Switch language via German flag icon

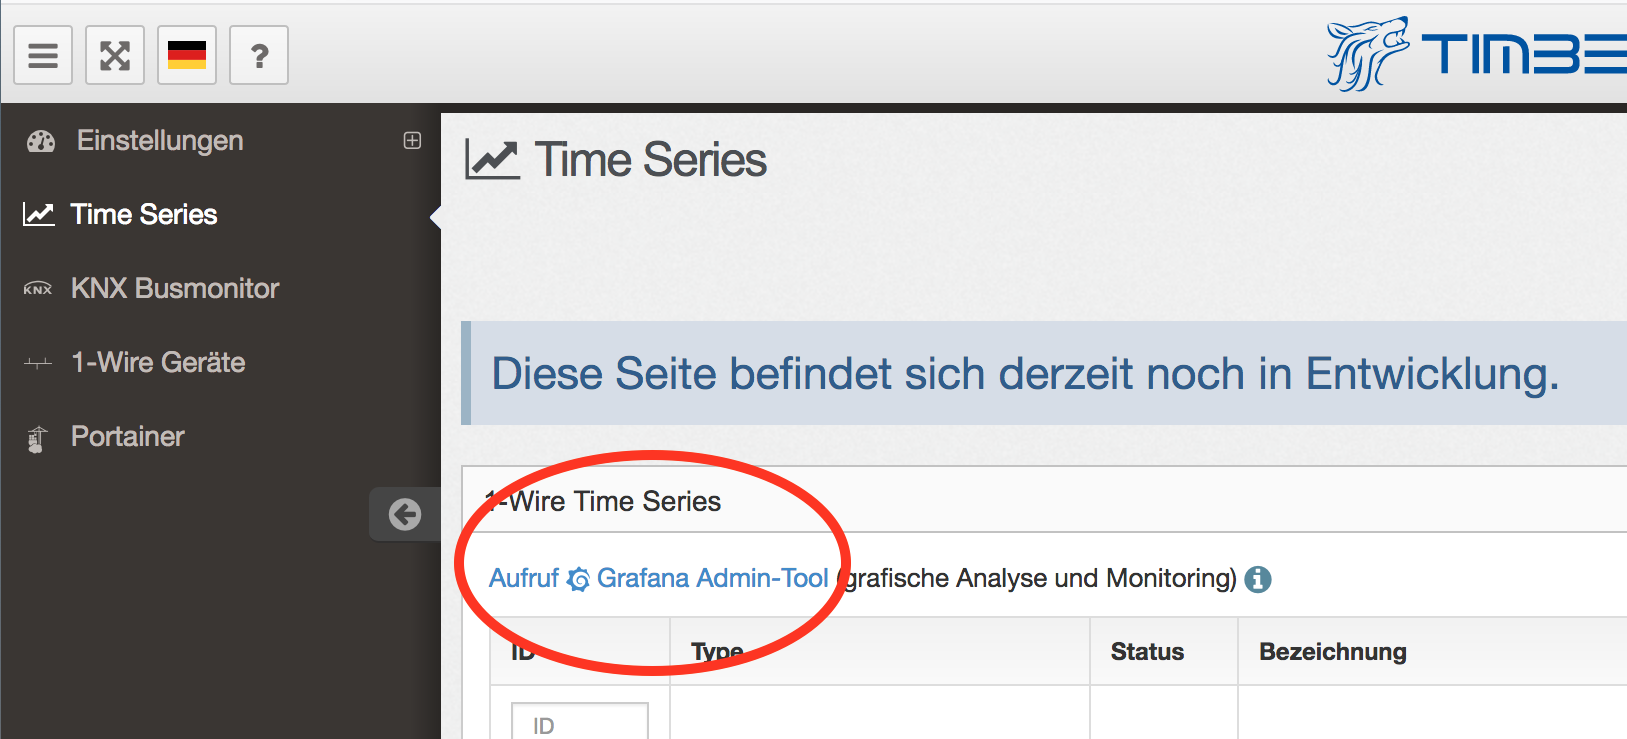(187, 55)
